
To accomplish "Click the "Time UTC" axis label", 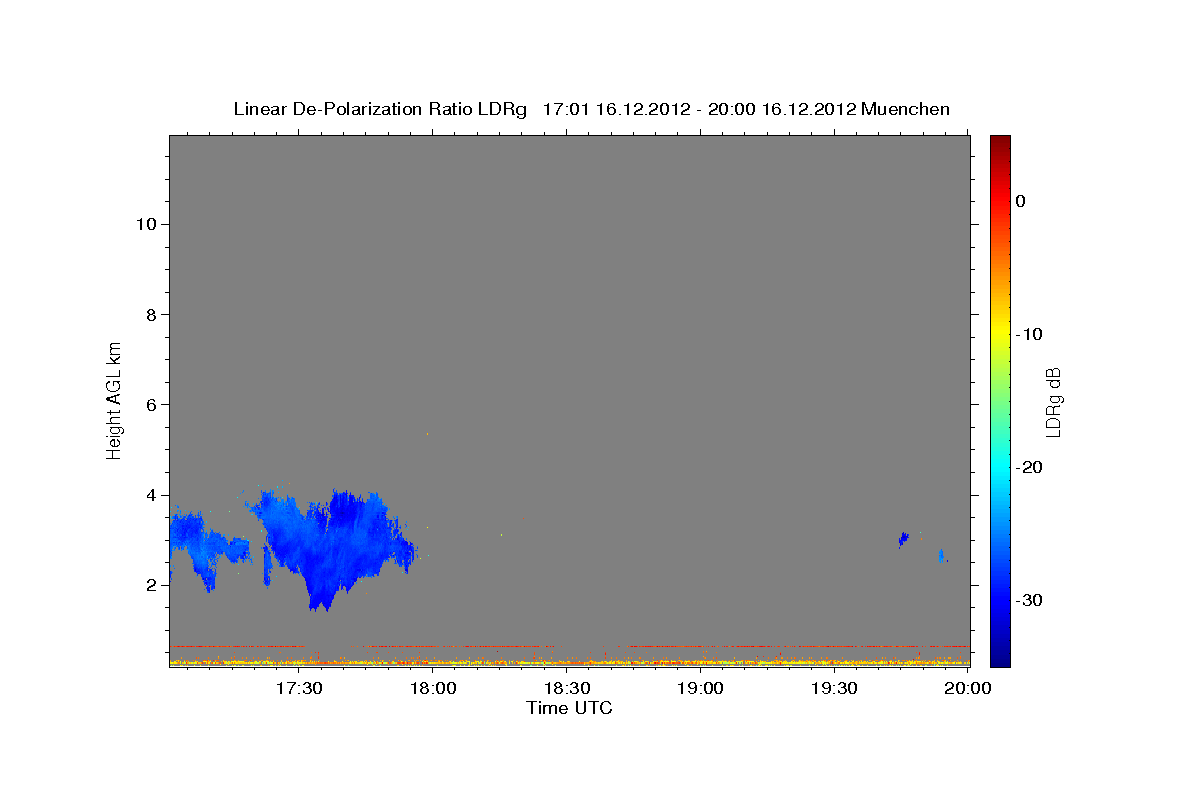I will pos(569,708).
